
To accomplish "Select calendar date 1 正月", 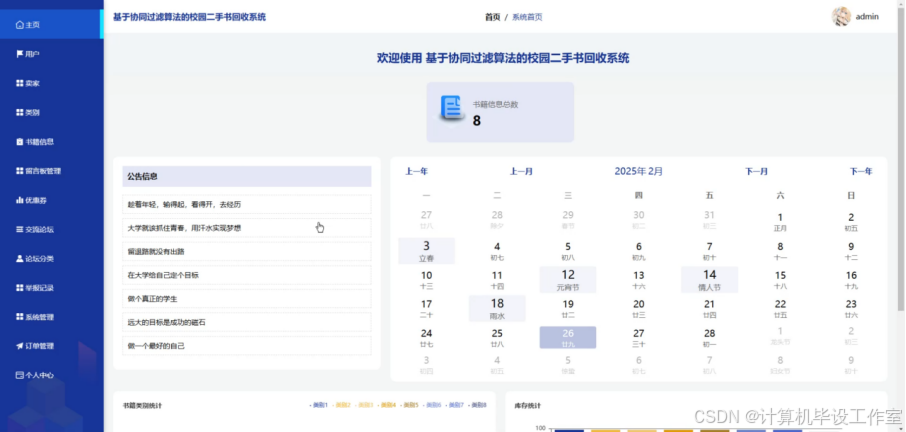I will pyautogui.click(x=780, y=222).
